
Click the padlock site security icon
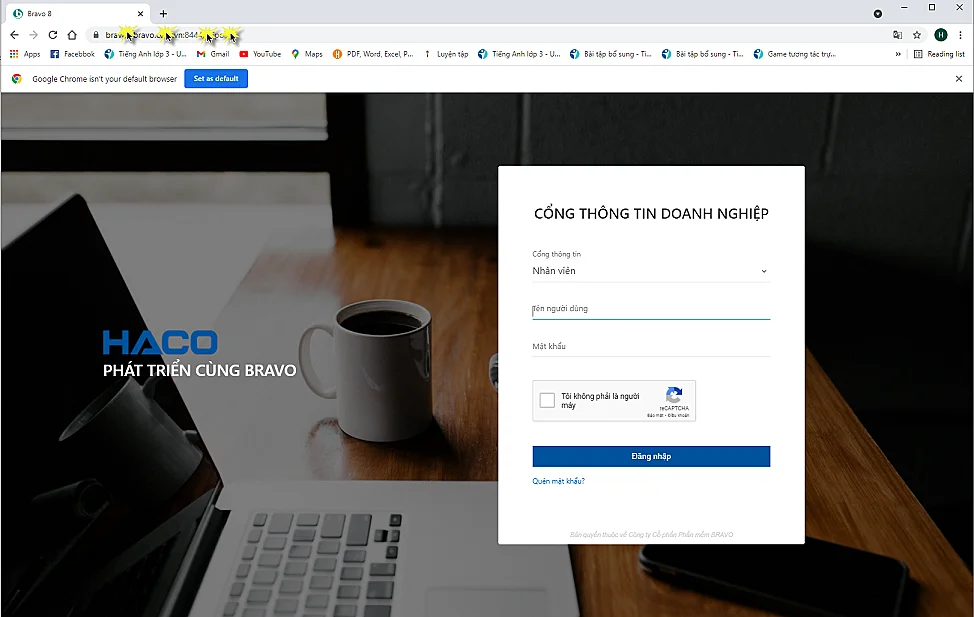[x=96, y=34]
